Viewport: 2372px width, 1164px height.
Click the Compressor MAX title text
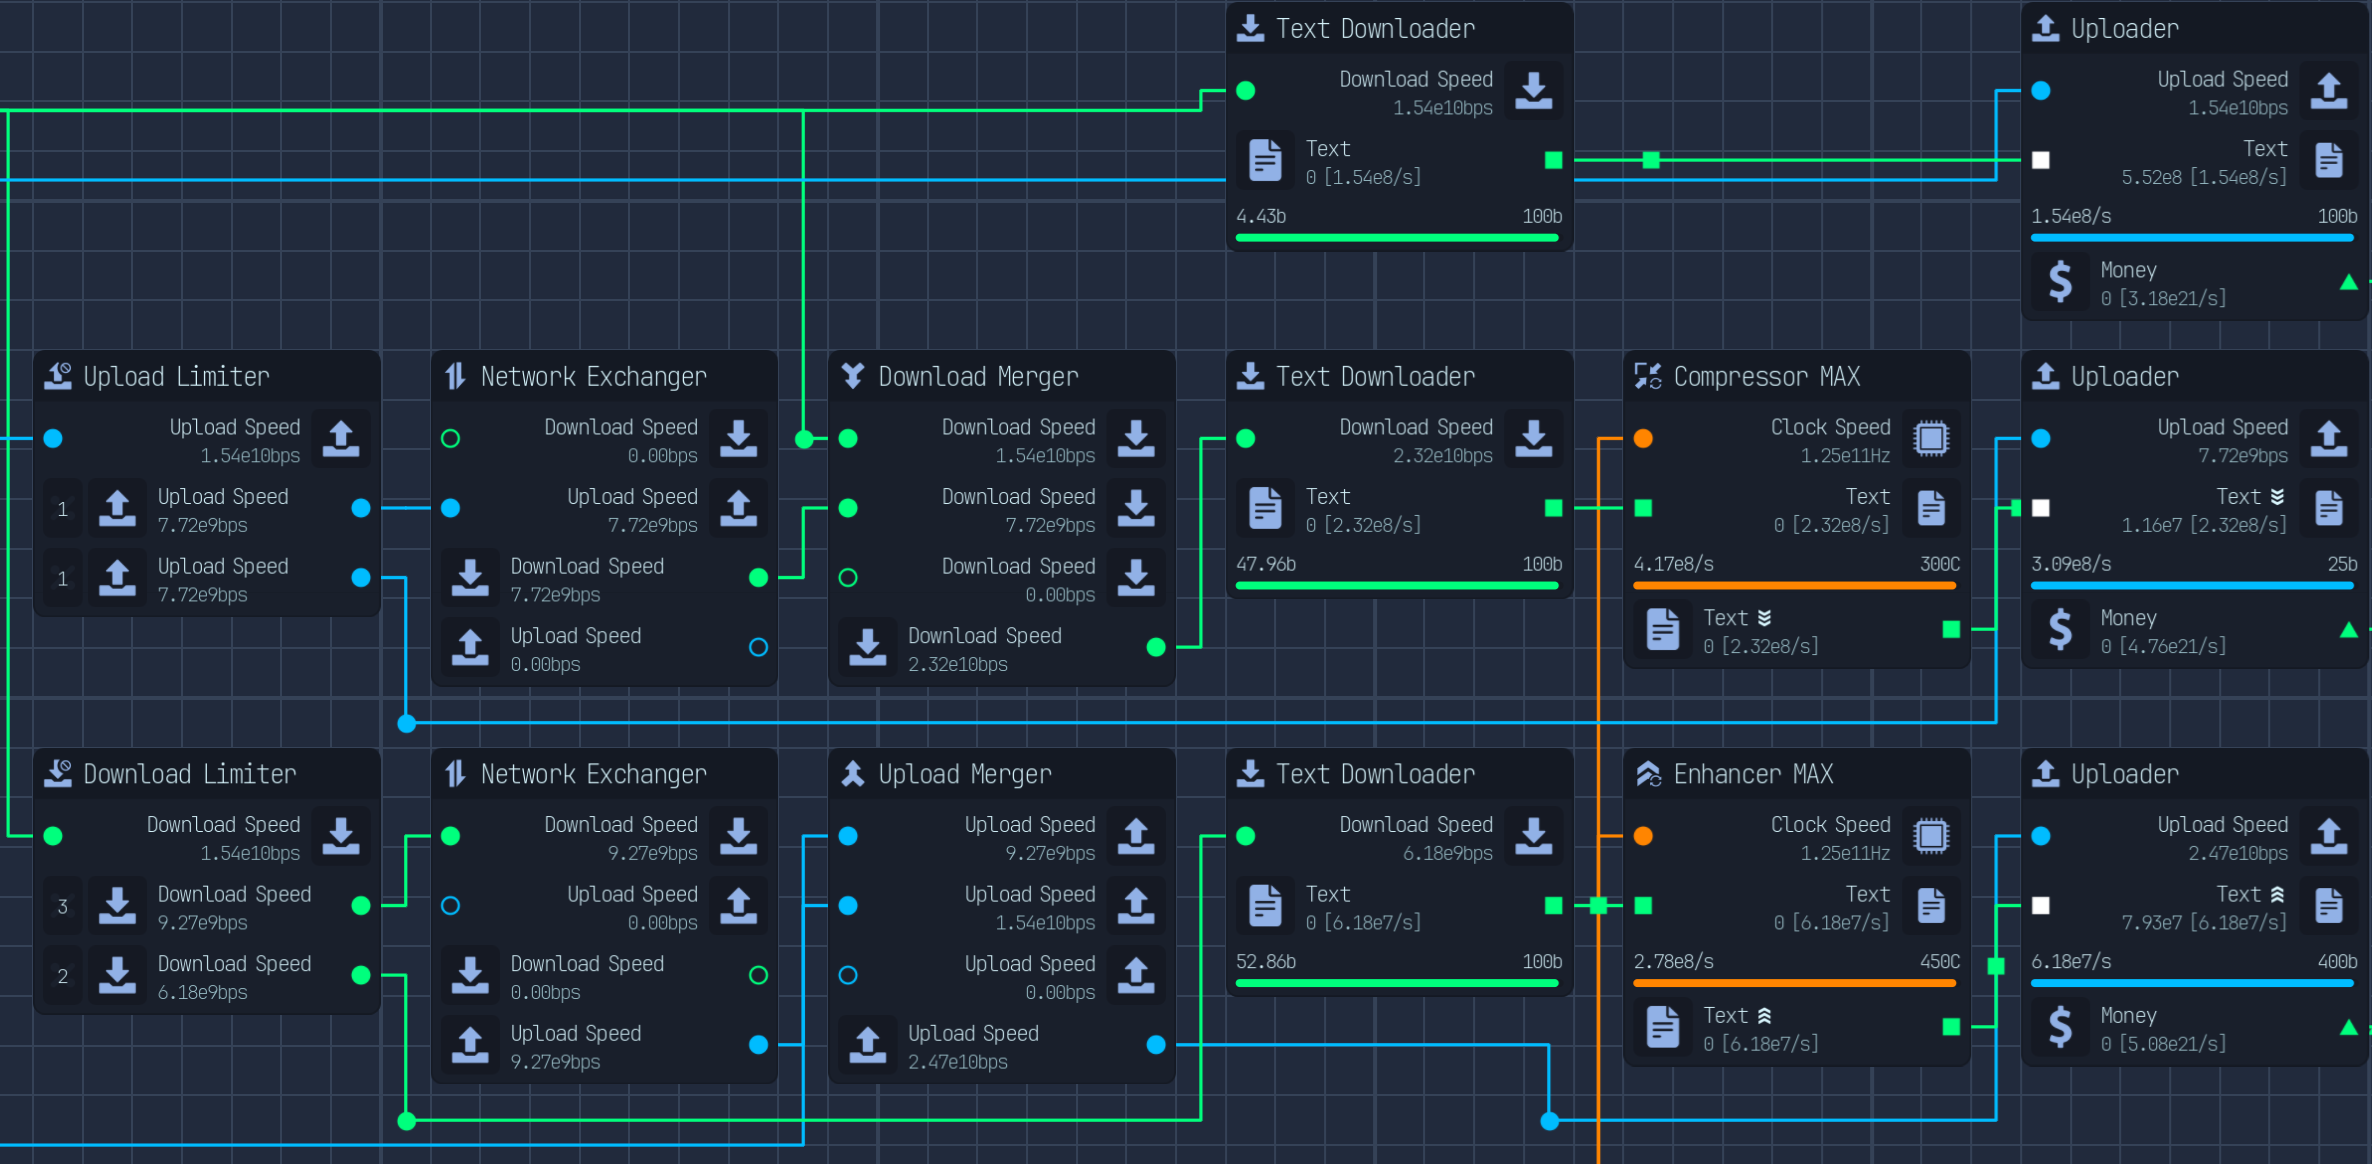1767,377
